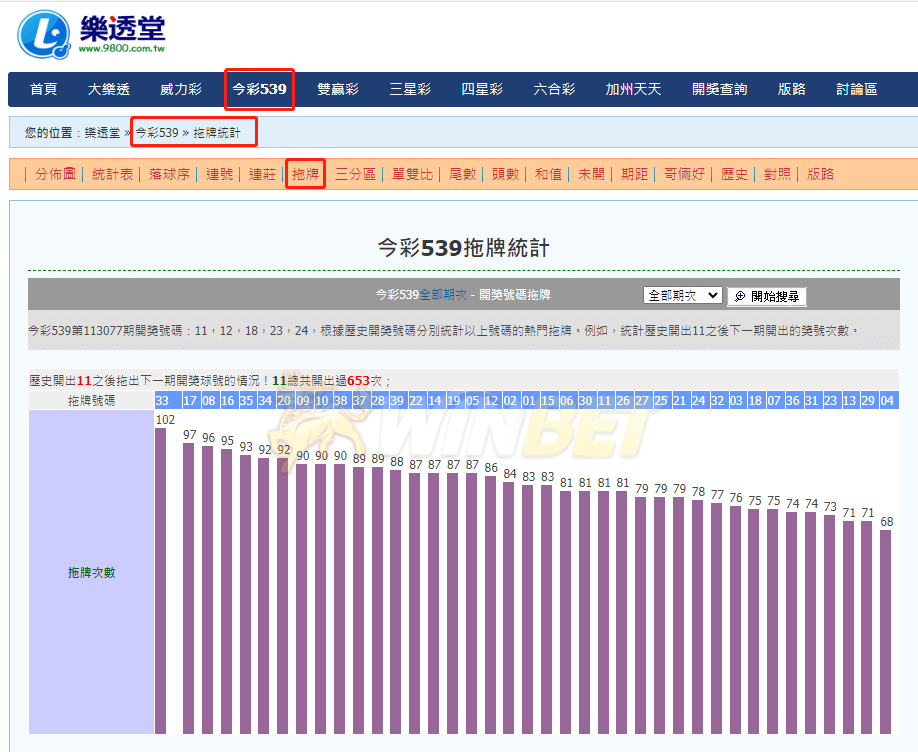Select 版路 in the blue navigation bar
918x752 pixels.
tap(792, 89)
